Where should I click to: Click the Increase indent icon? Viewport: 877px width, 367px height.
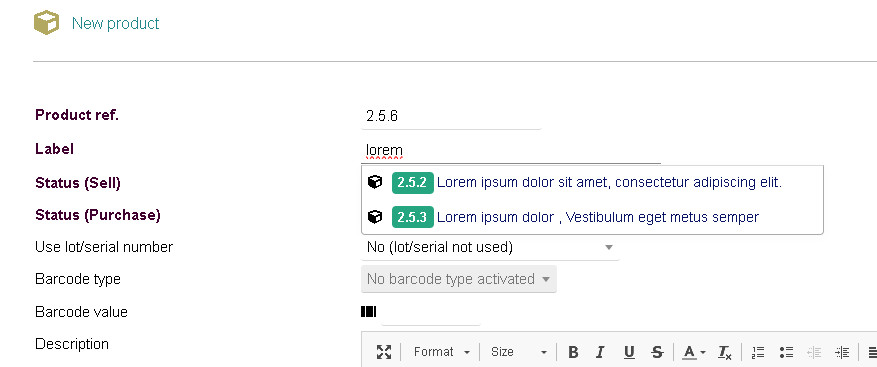coord(842,352)
